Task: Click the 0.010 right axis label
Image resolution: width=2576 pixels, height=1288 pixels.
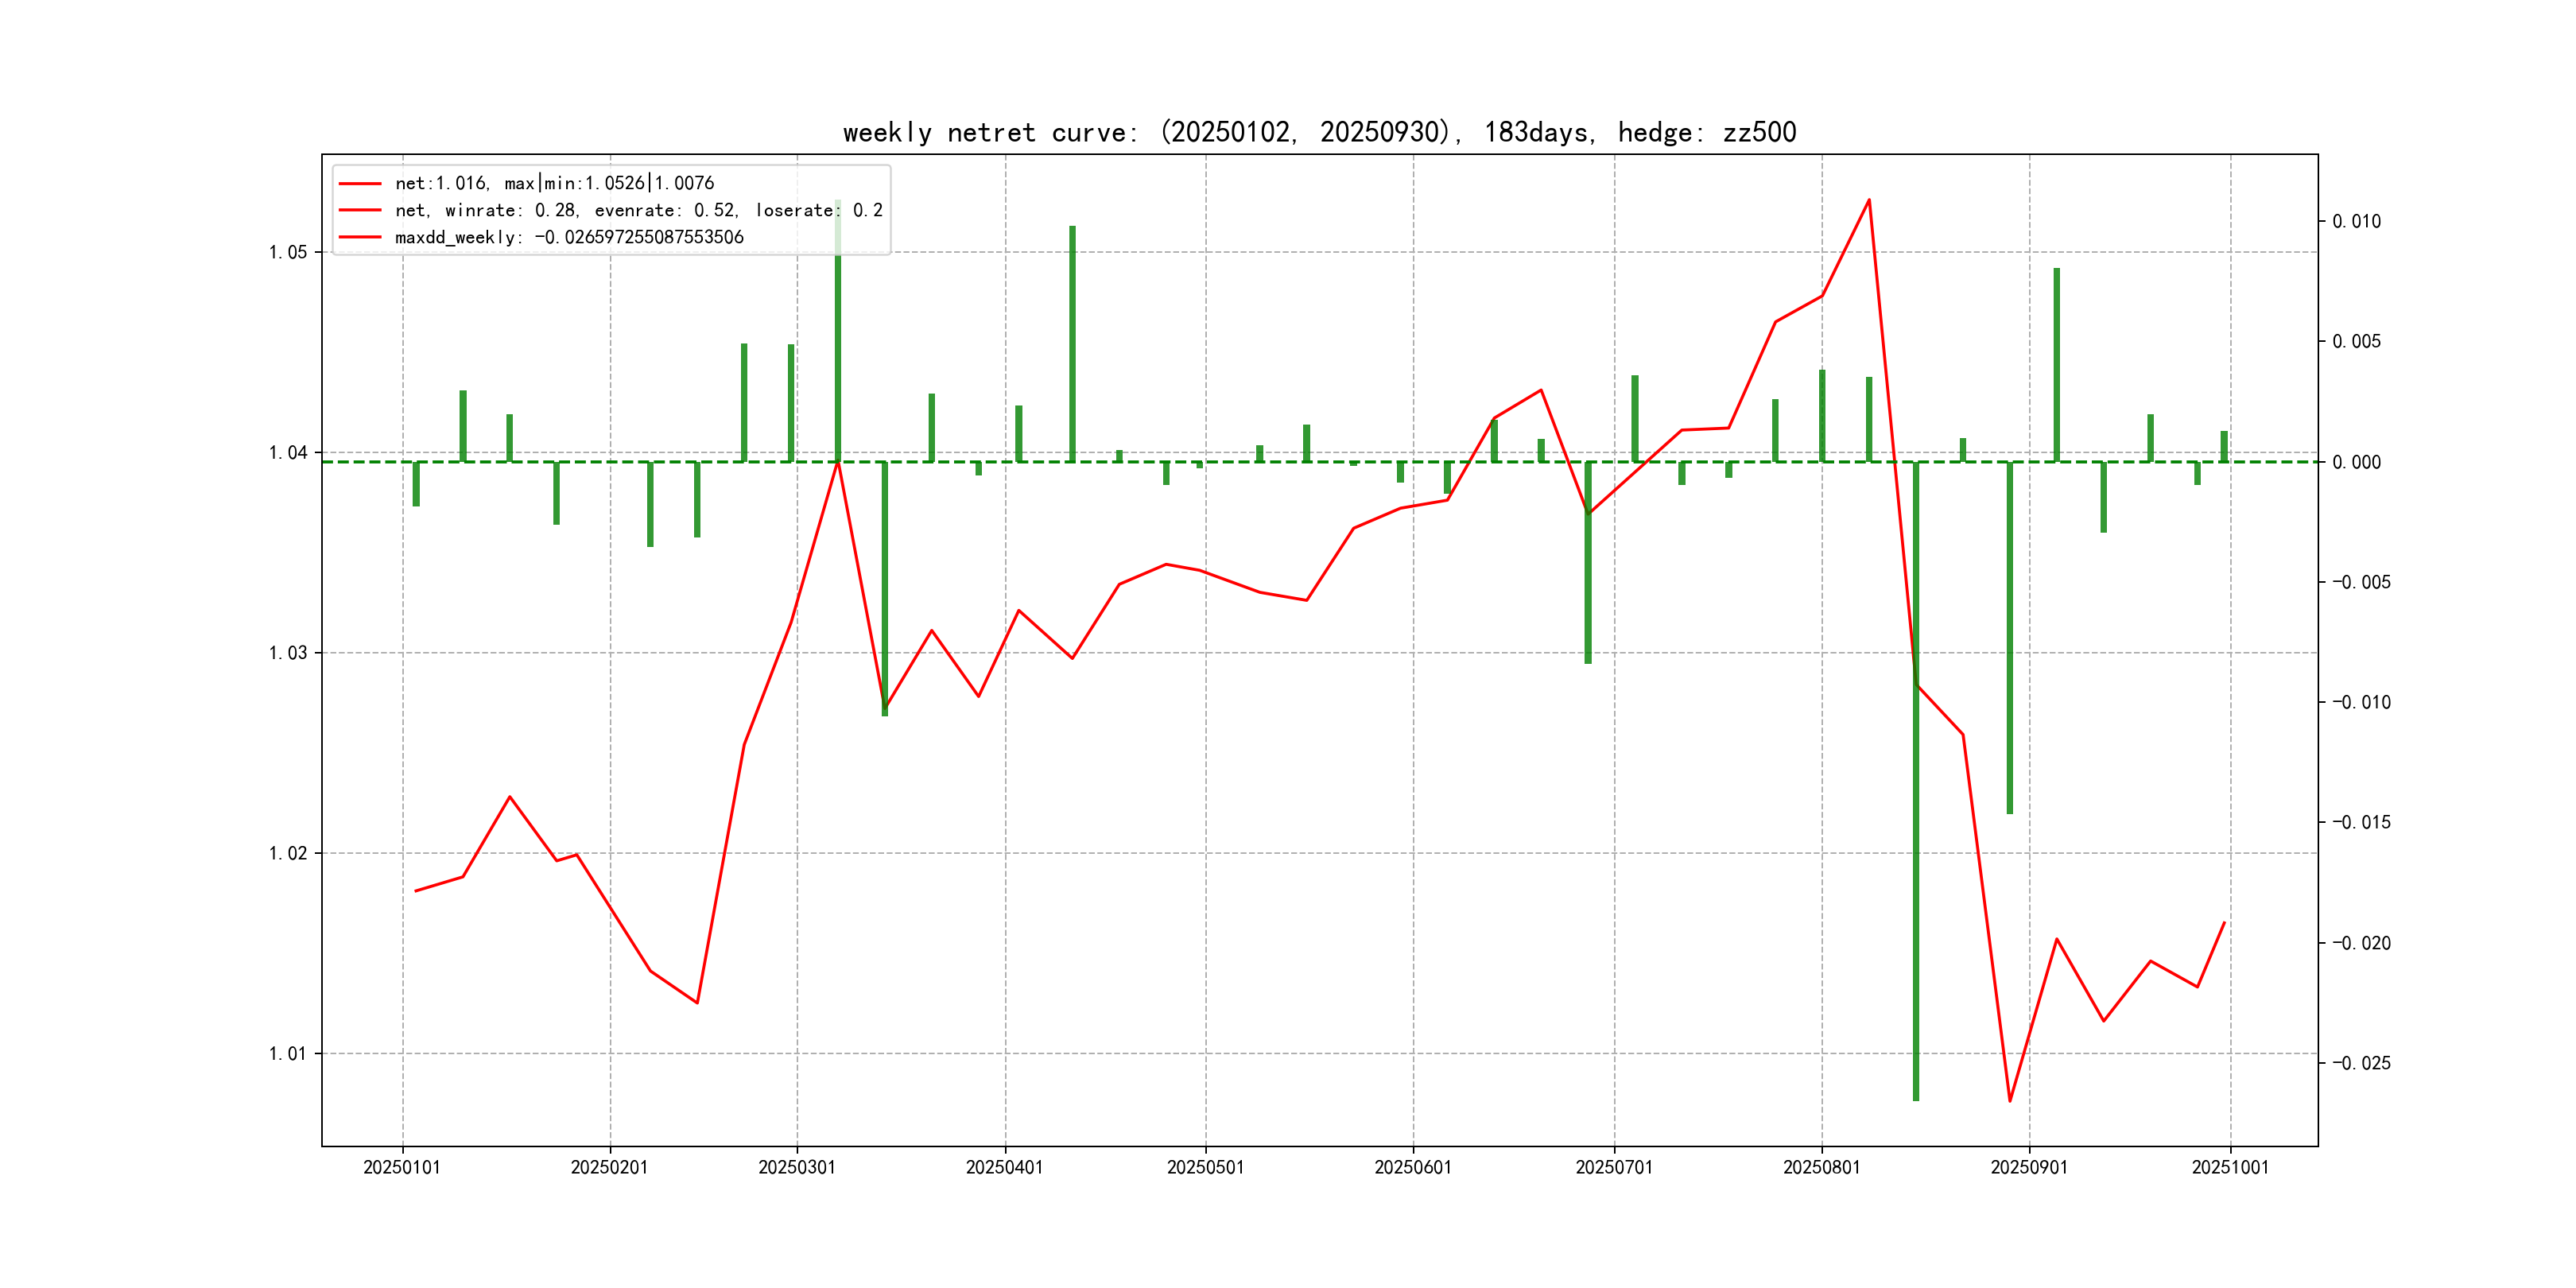Action: (x=2357, y=221)
